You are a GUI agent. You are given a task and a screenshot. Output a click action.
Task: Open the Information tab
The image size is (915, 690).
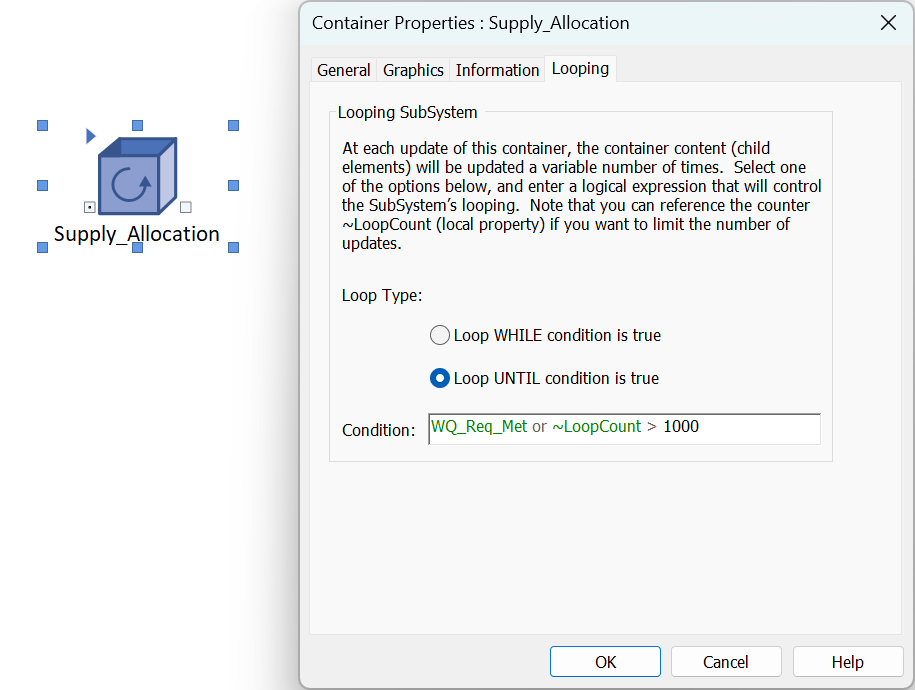point(497,70)
